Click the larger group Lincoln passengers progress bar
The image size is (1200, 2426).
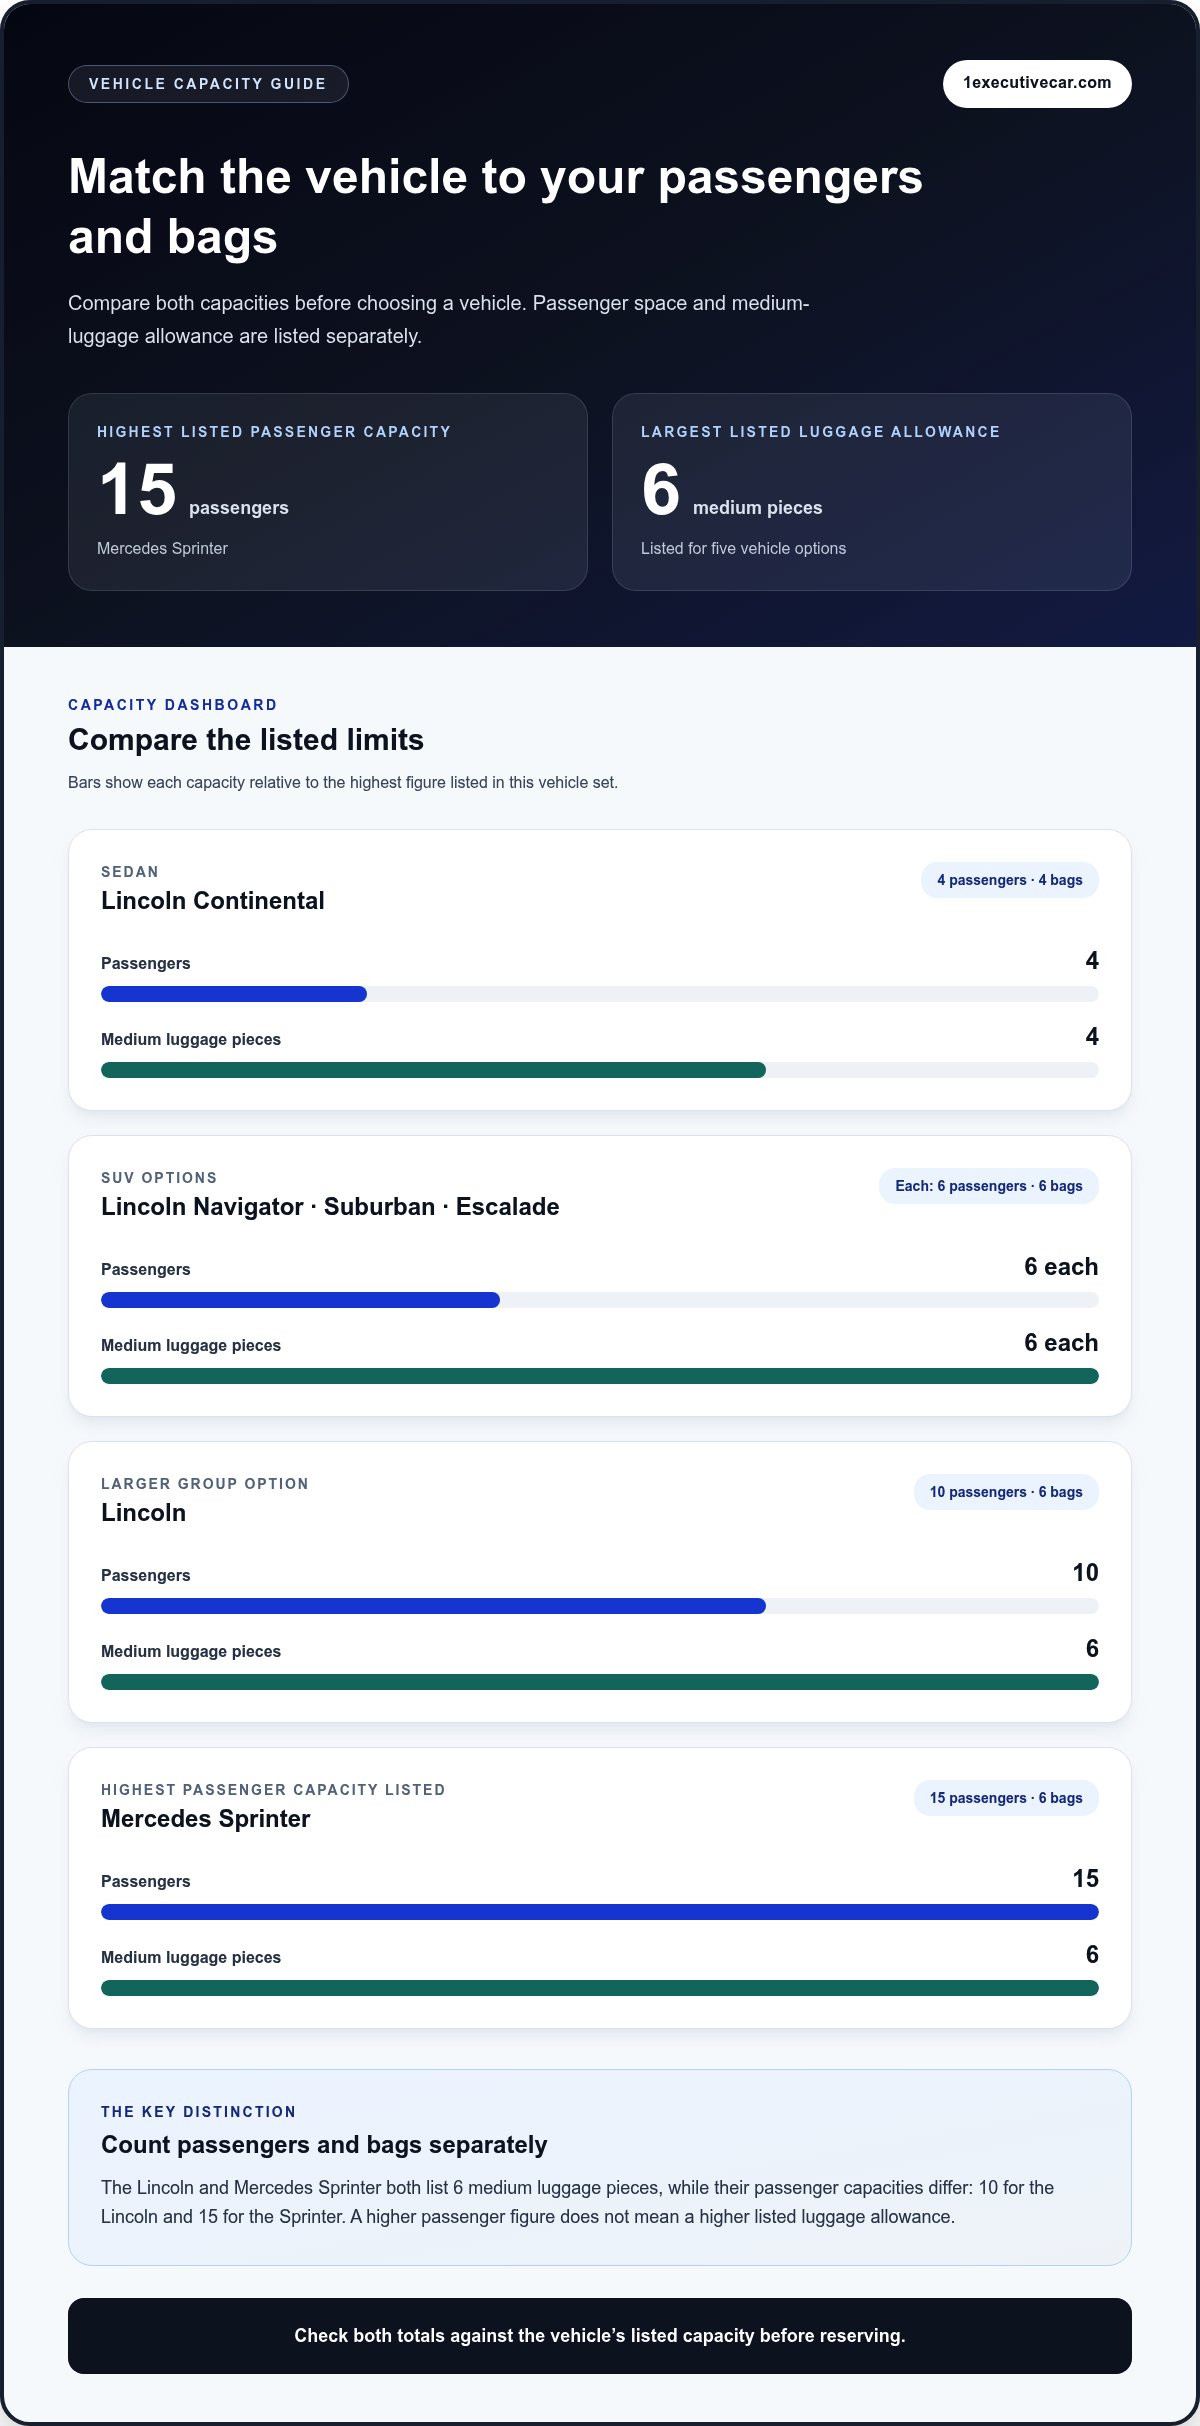tap(600, 1606)
